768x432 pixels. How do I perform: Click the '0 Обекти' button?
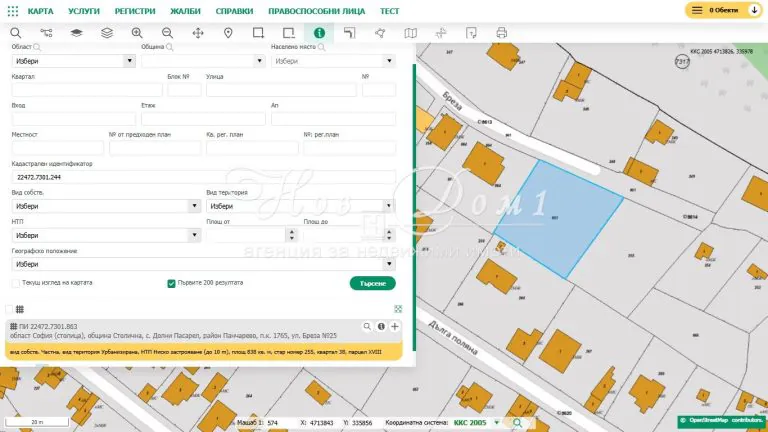tap(724, 9)
